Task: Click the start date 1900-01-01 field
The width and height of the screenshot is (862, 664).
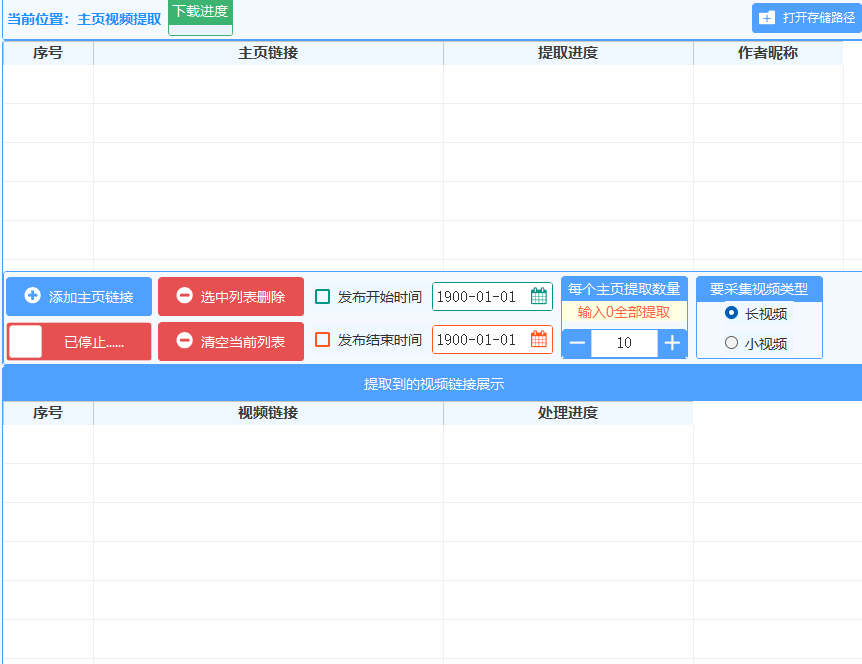Action: coord(478,297)
